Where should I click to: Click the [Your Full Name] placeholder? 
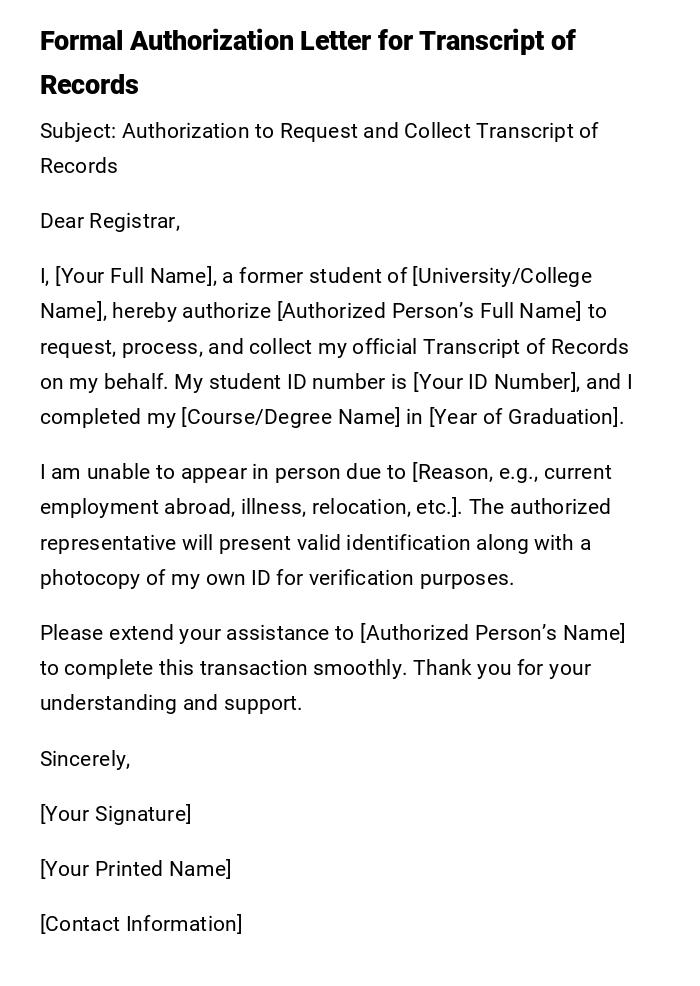pyautogui.click(x=135, y=276)
